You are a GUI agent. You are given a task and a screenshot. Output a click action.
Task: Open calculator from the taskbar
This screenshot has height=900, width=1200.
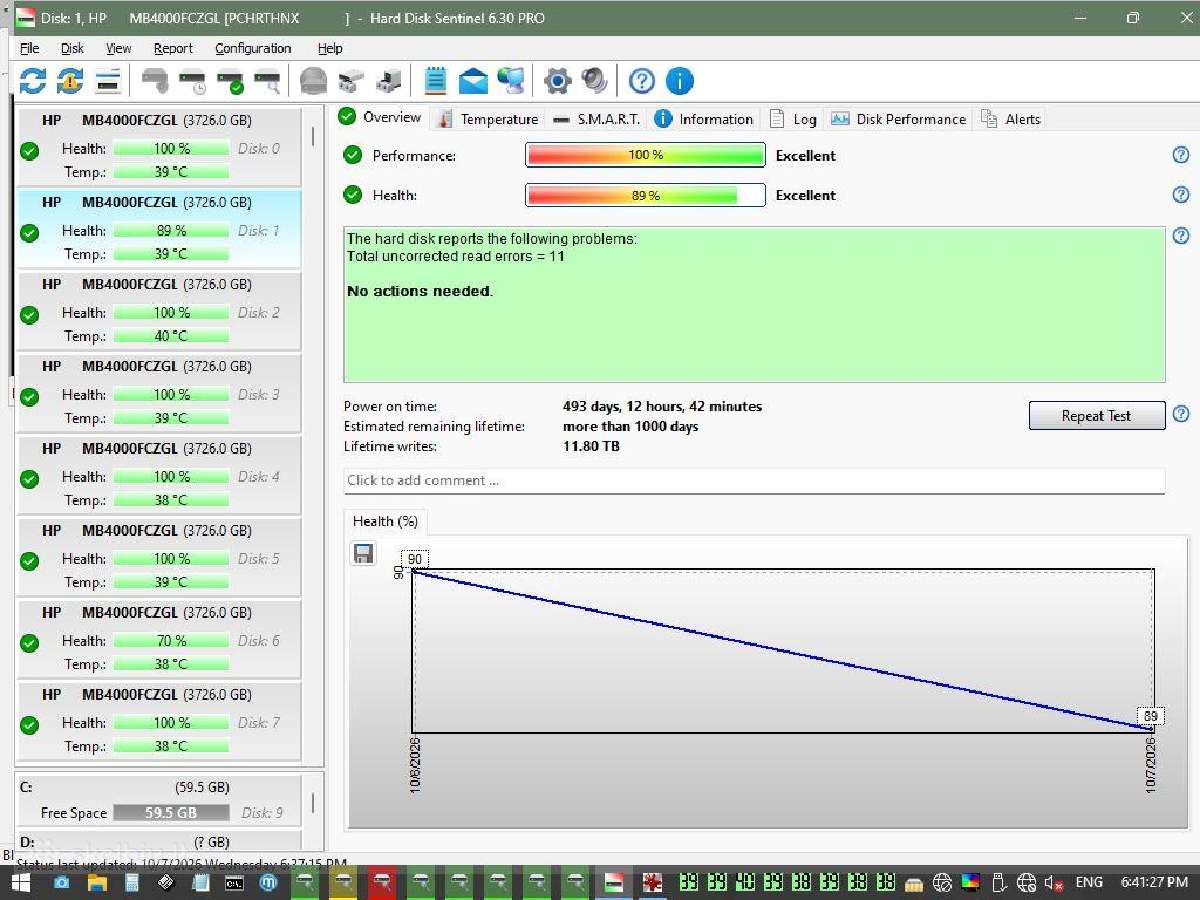point(131,882)
